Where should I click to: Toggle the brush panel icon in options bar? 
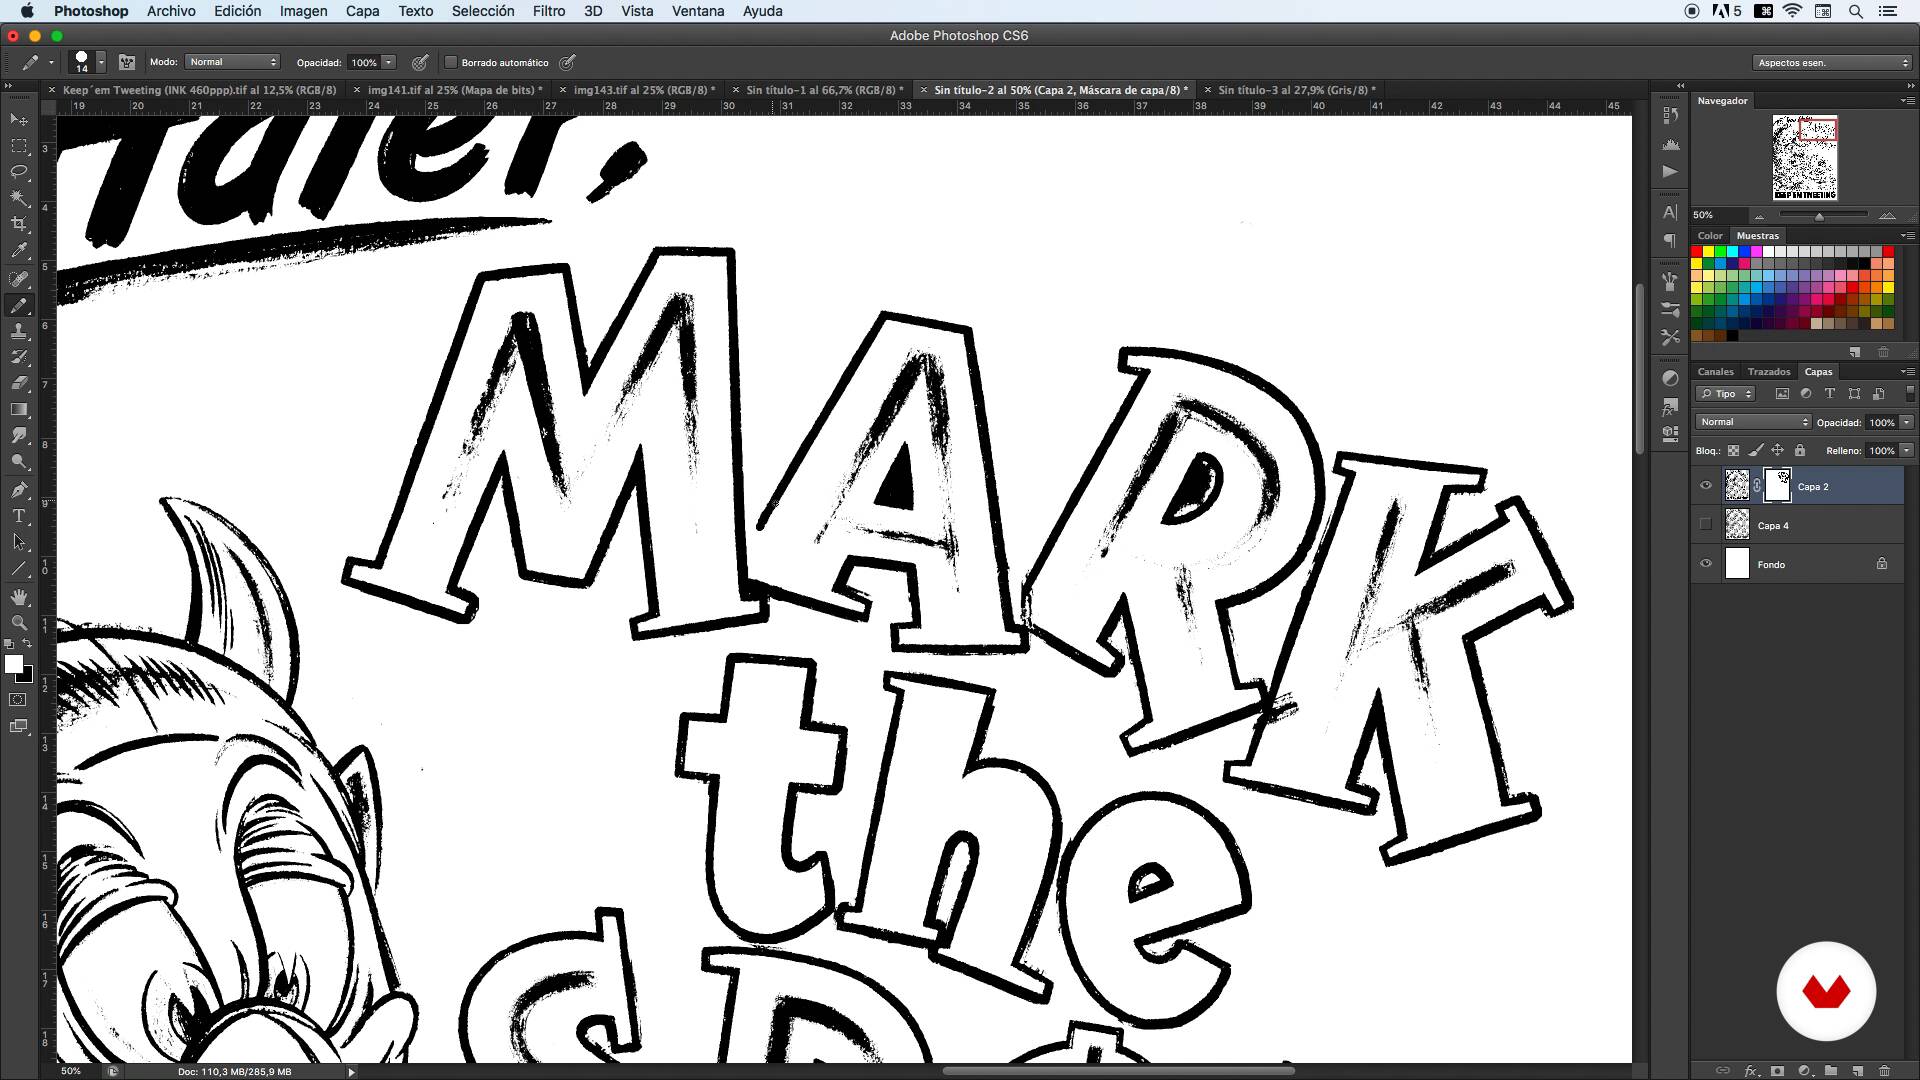(127, 62)
